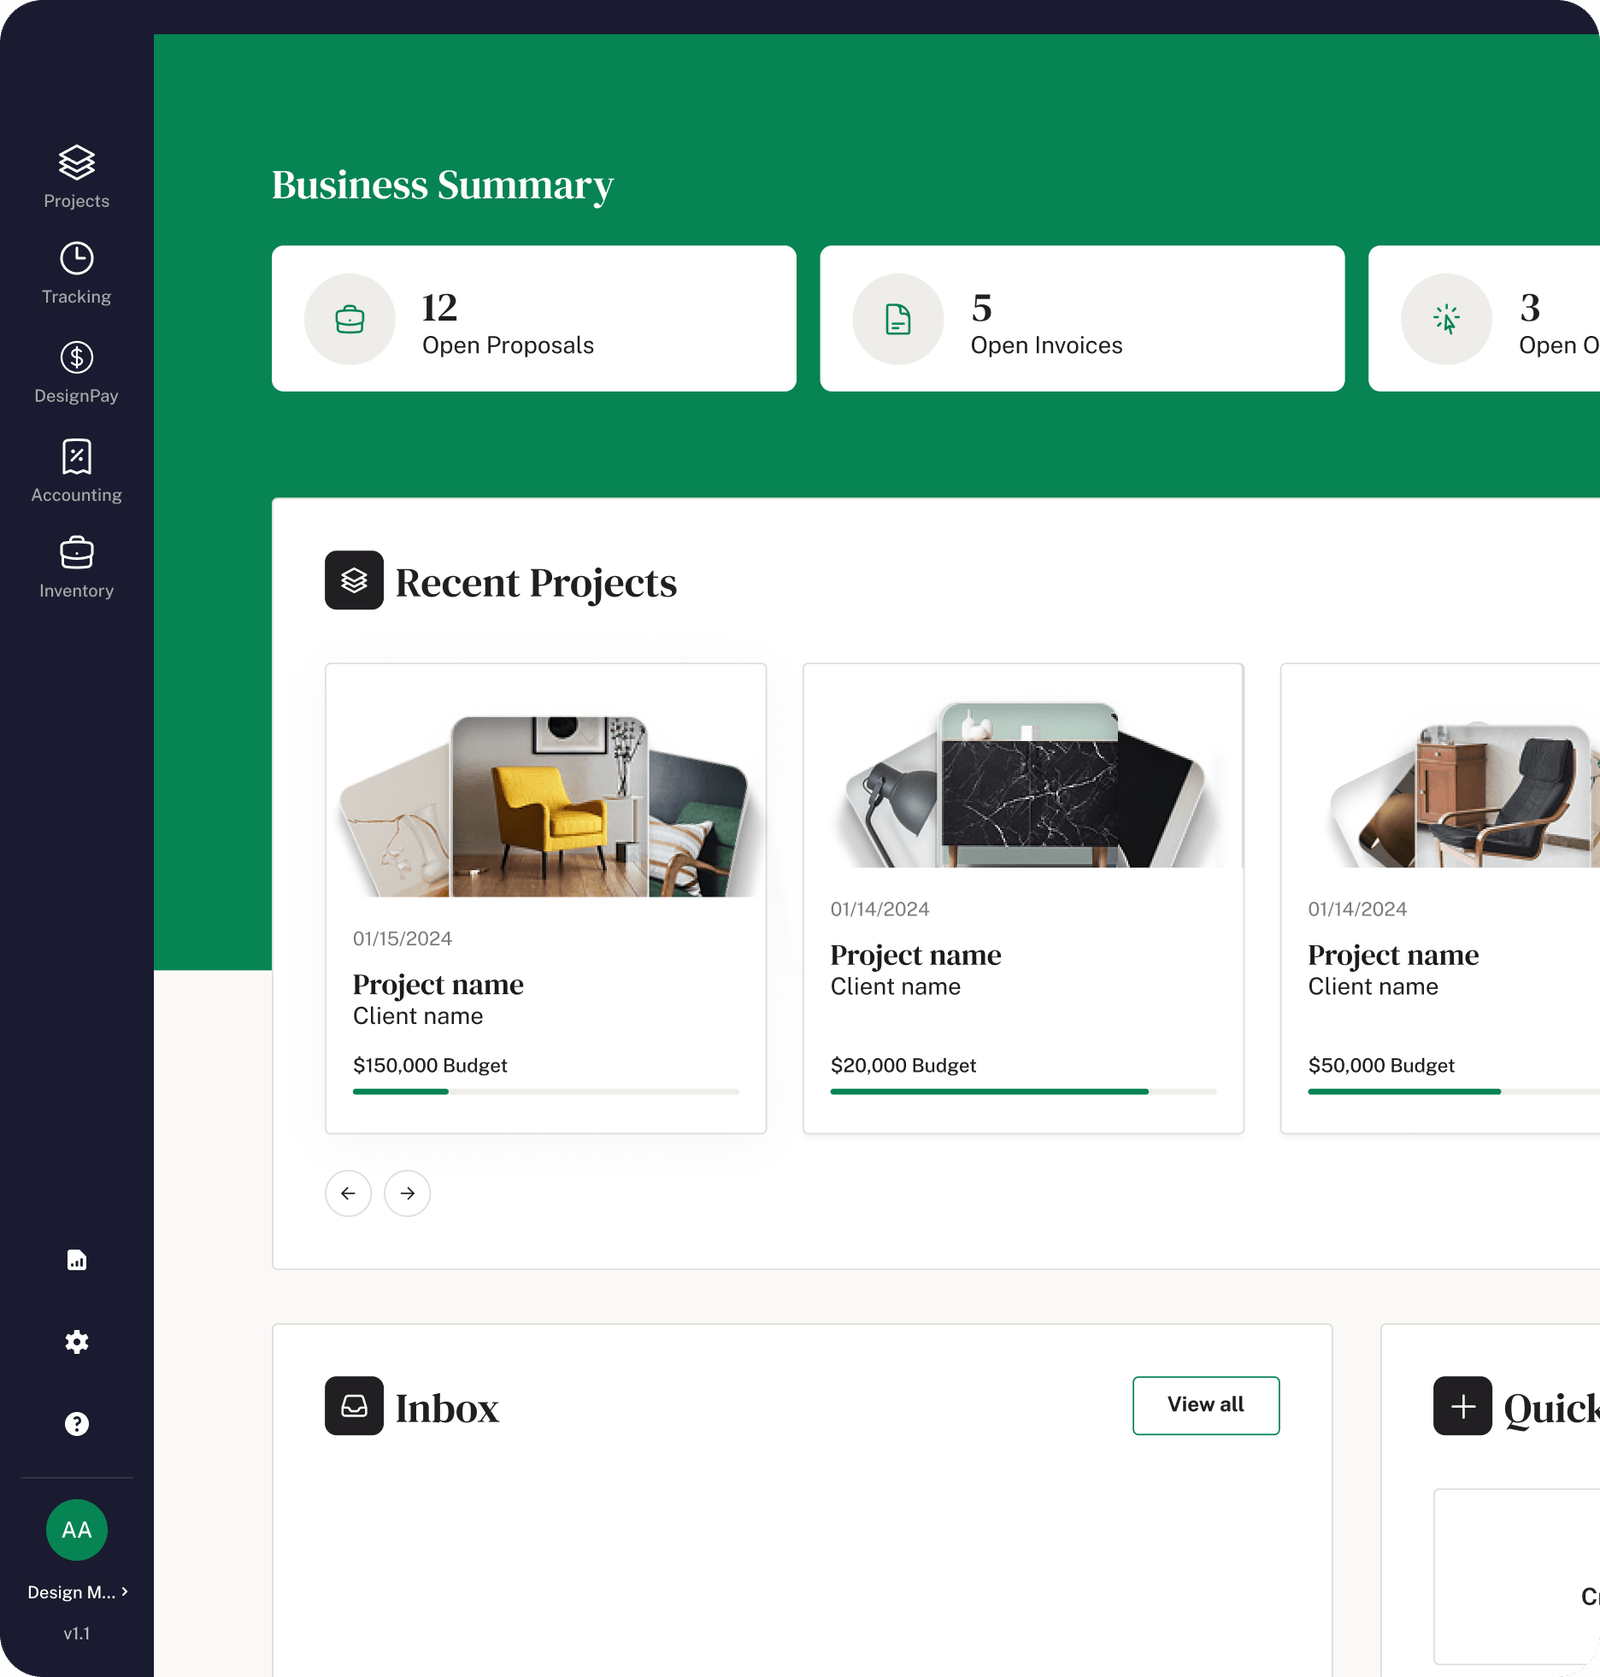Click the left arrow under Recent Projects
The height and width of the screenshot is (1677, 1600).
pyautogui.click(x=348, y=1193)
